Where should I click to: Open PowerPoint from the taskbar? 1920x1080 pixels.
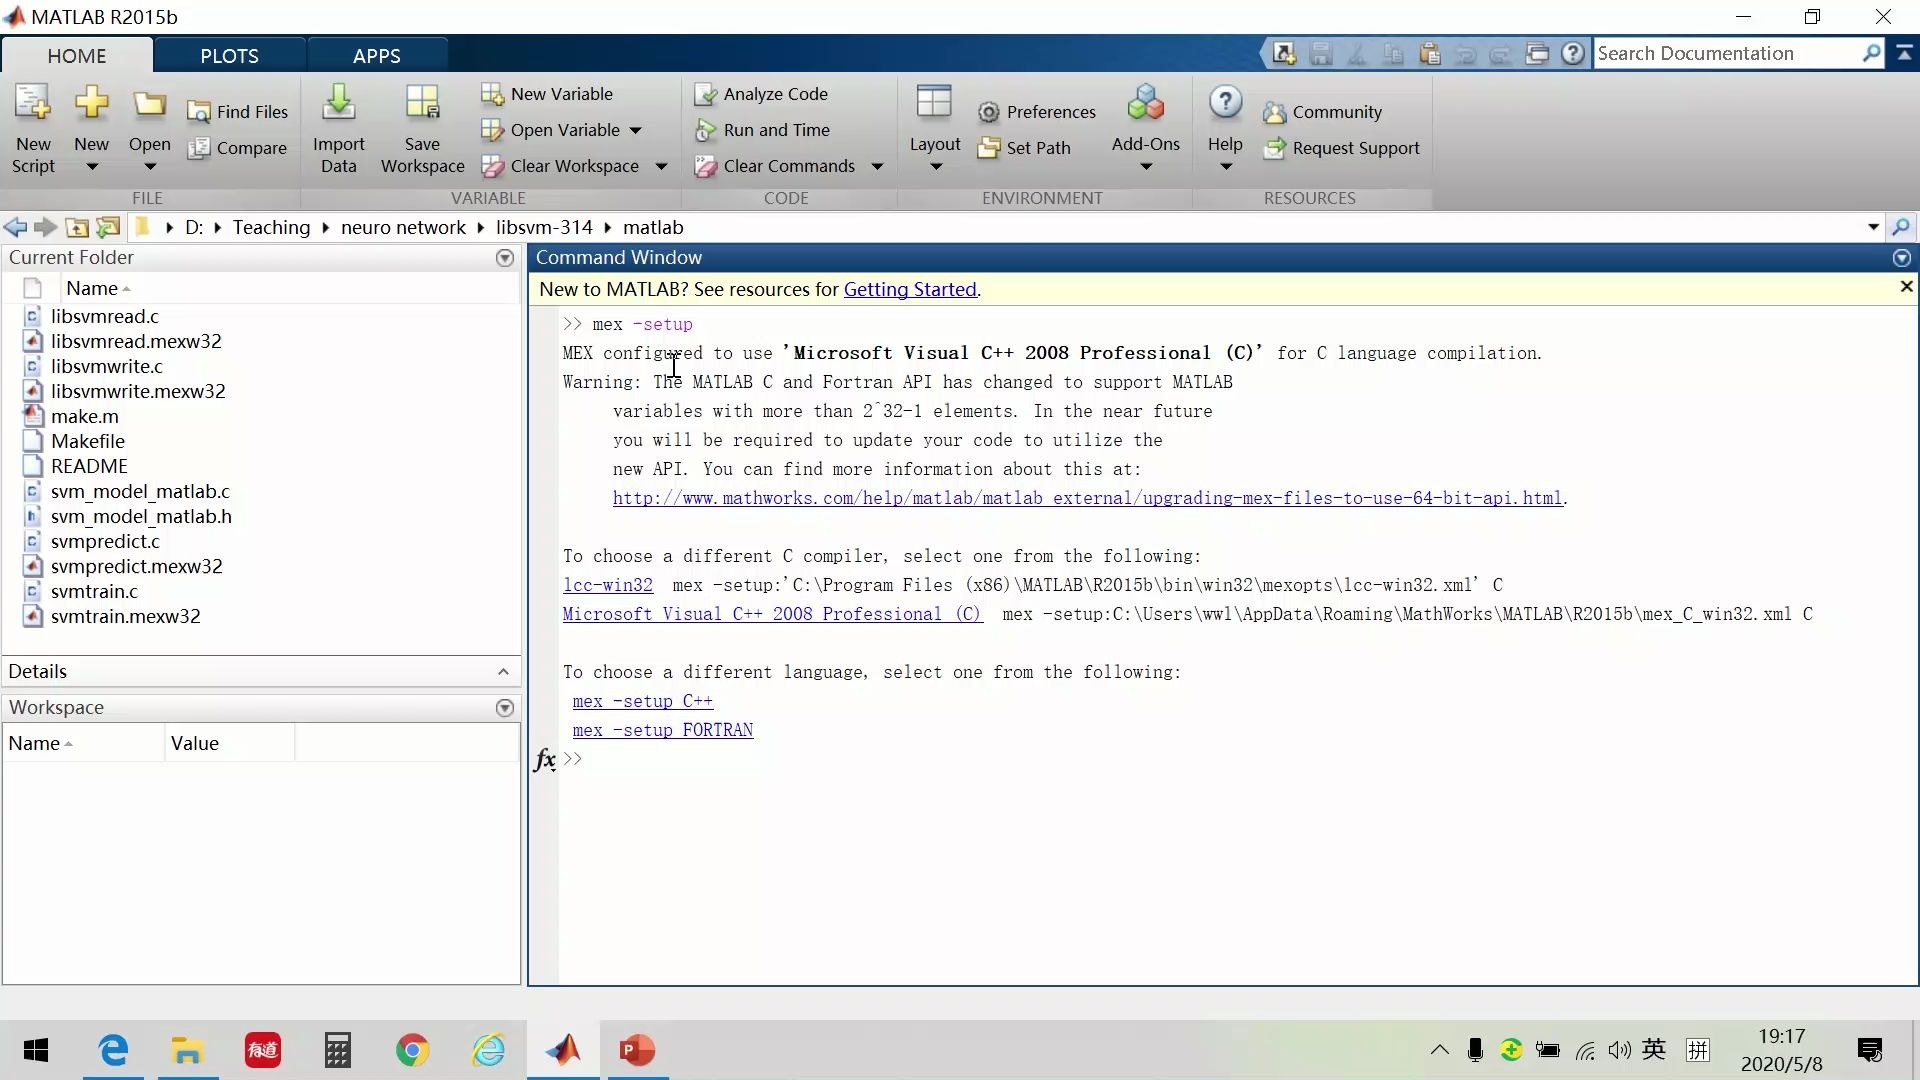637,1050
